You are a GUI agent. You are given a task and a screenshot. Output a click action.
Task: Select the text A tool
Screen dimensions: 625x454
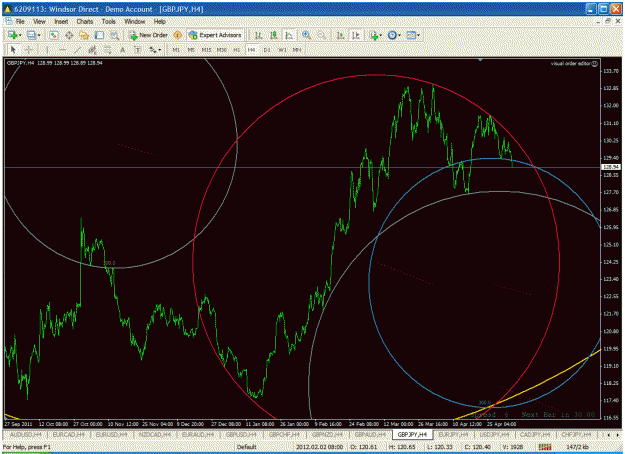point(123,50)
